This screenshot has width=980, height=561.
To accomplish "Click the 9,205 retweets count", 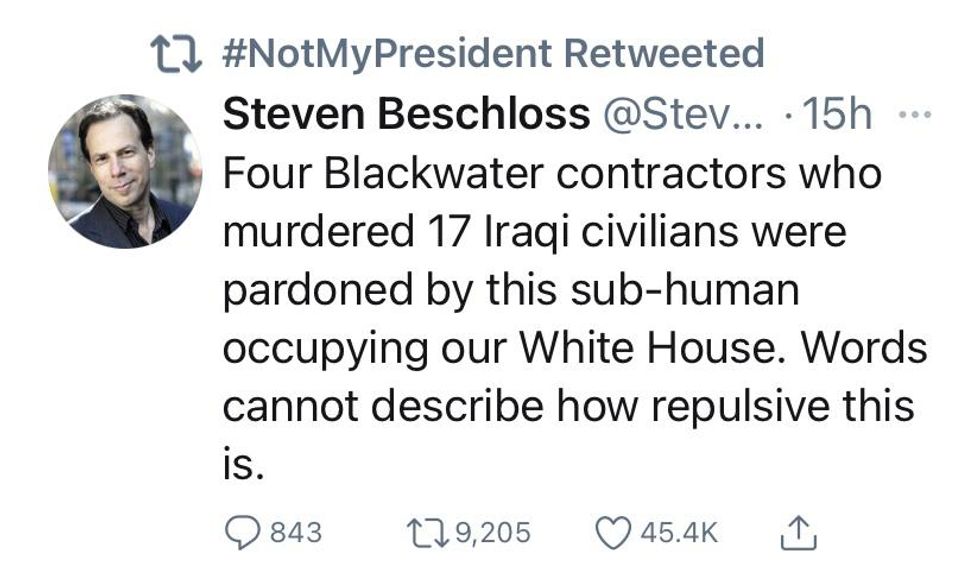I will pyautogui.click(x=492, y=531).
